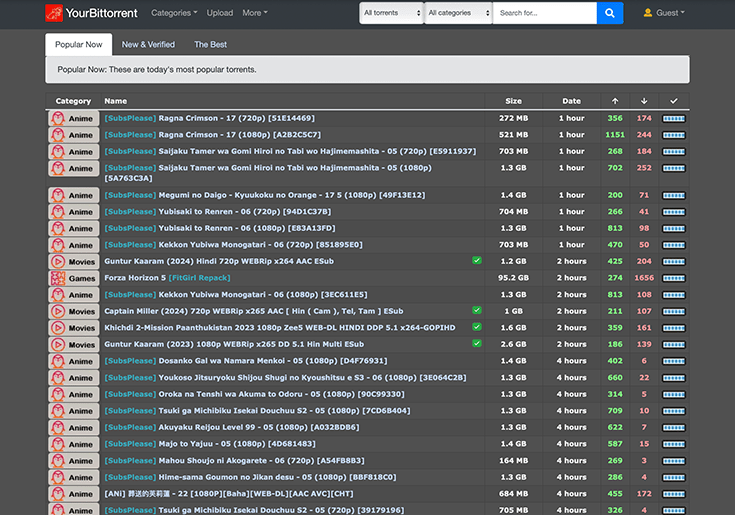Open the All torrents select box
735x515 pixels.
pyautogui.click(x=392, y=13)
